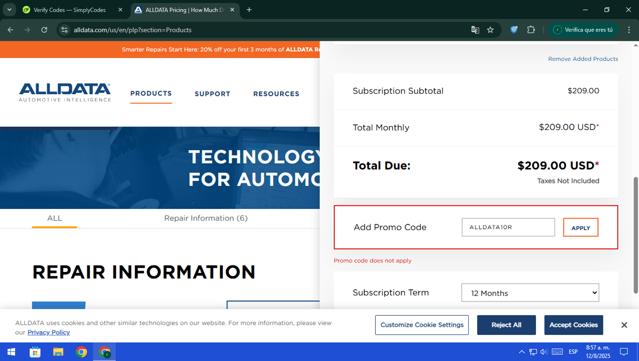Close the Verify Codes SimplyCodes tab

coord(120,10)
